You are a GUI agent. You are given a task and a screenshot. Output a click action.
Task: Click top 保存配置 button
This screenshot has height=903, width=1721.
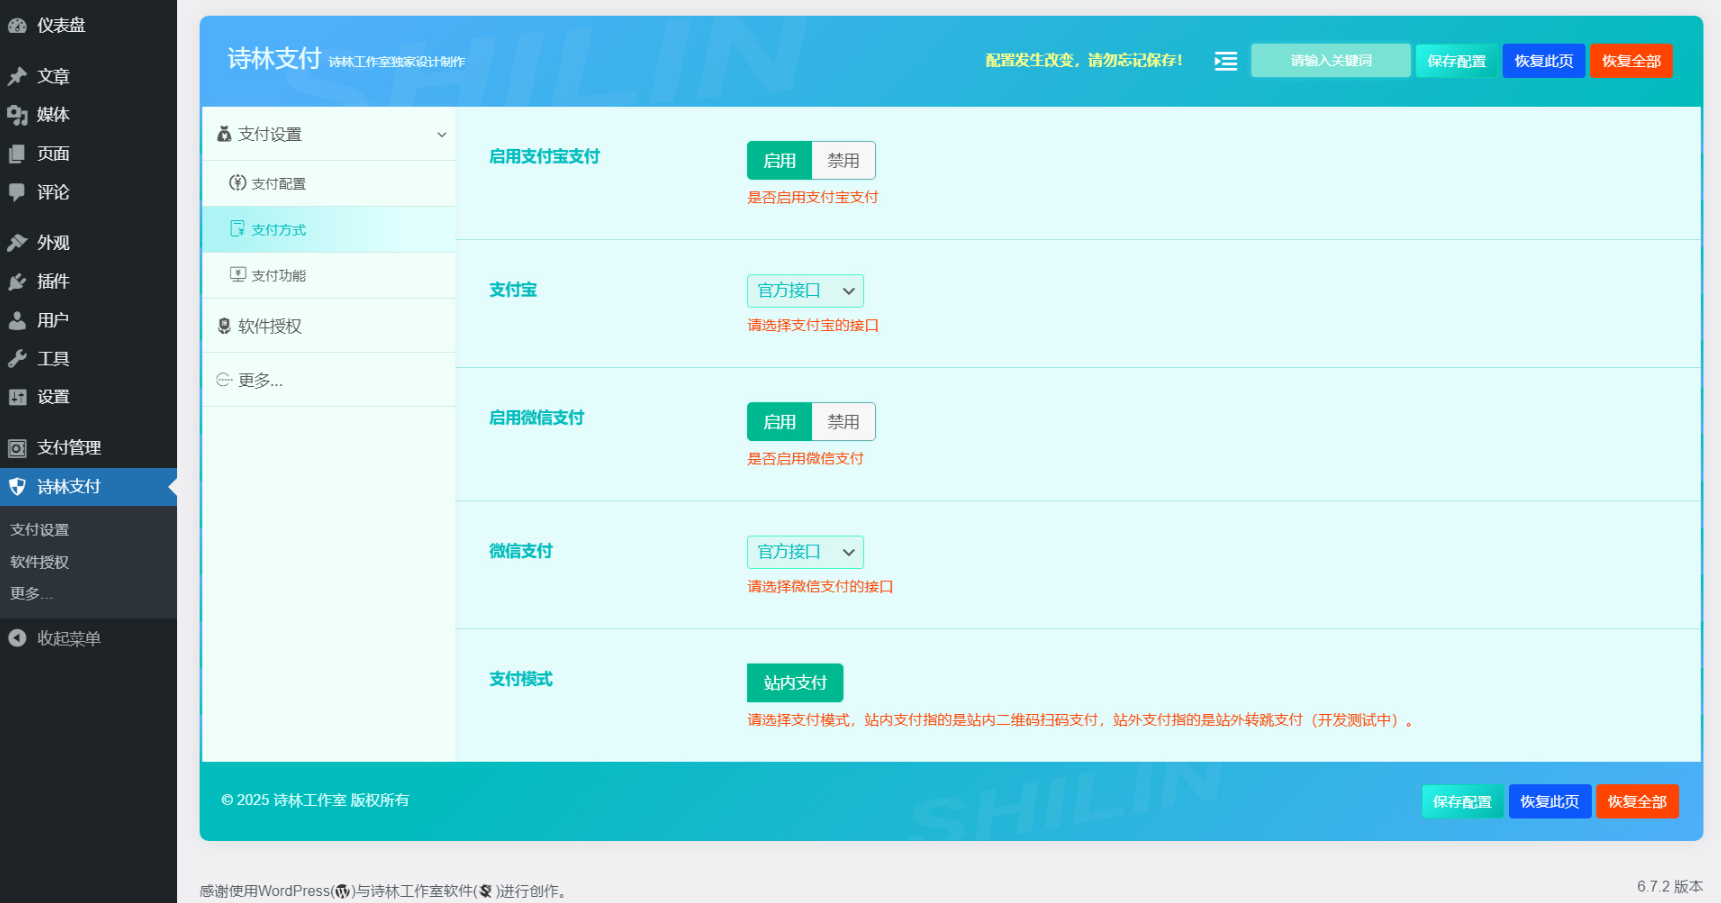pyautogui.click(x=1456, y=61)
